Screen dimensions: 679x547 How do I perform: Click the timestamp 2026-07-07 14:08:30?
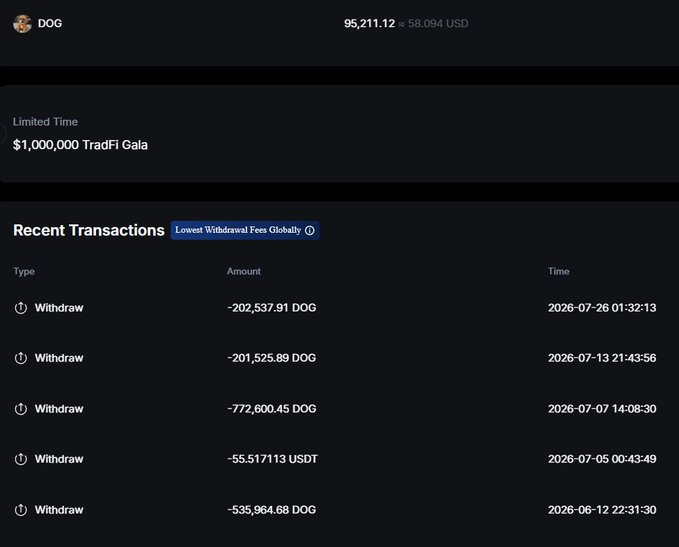pyautogui.click(x=602, y=408)
